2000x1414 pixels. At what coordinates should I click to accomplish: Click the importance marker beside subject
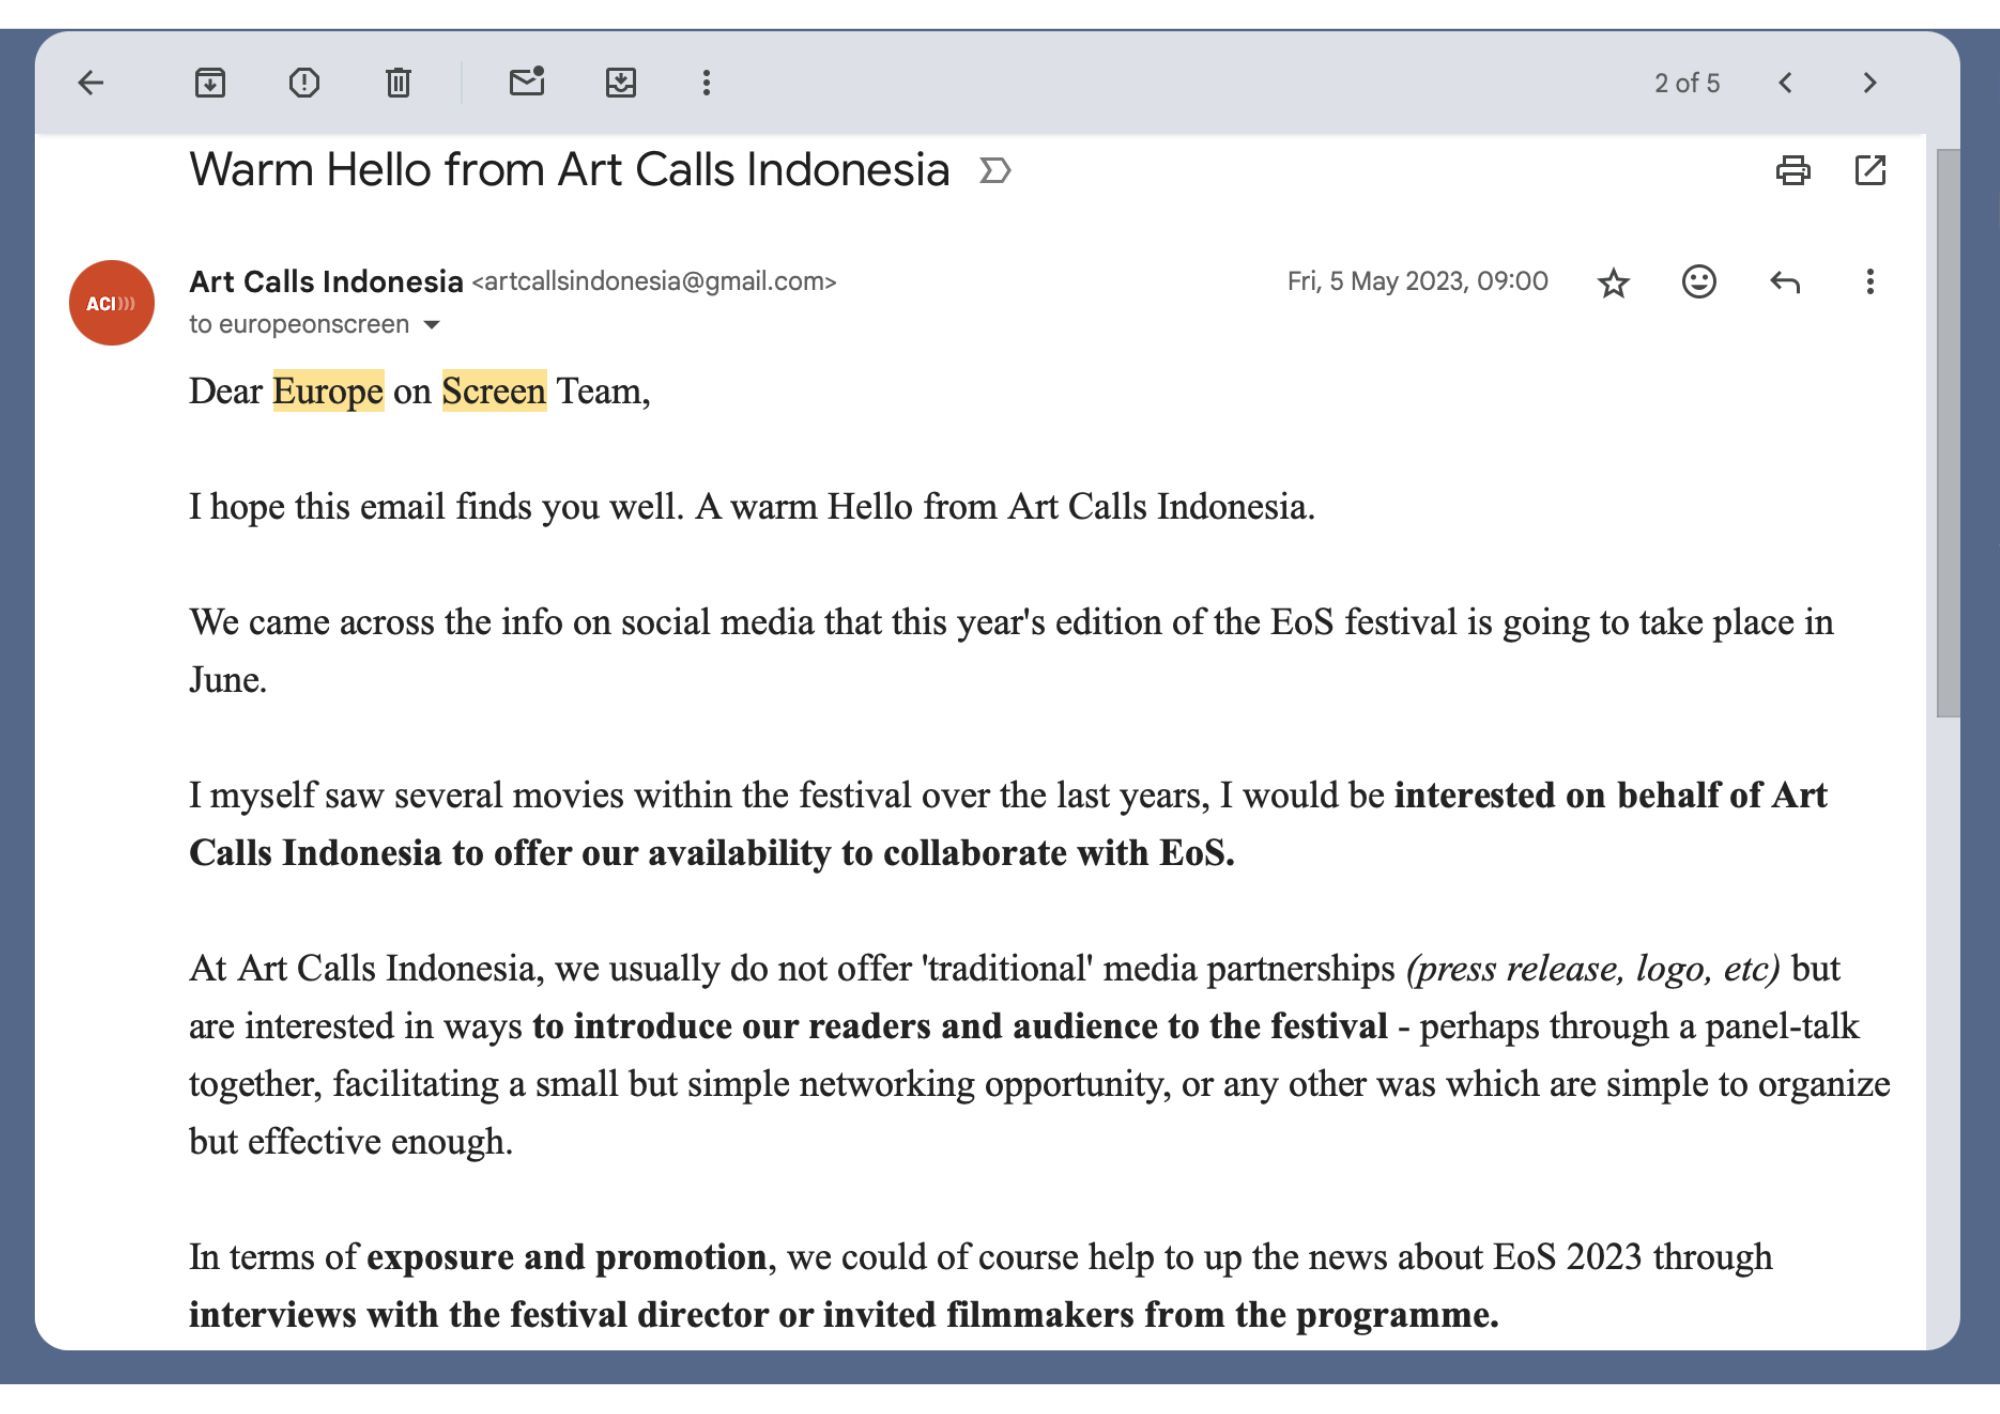coord(995,171)
